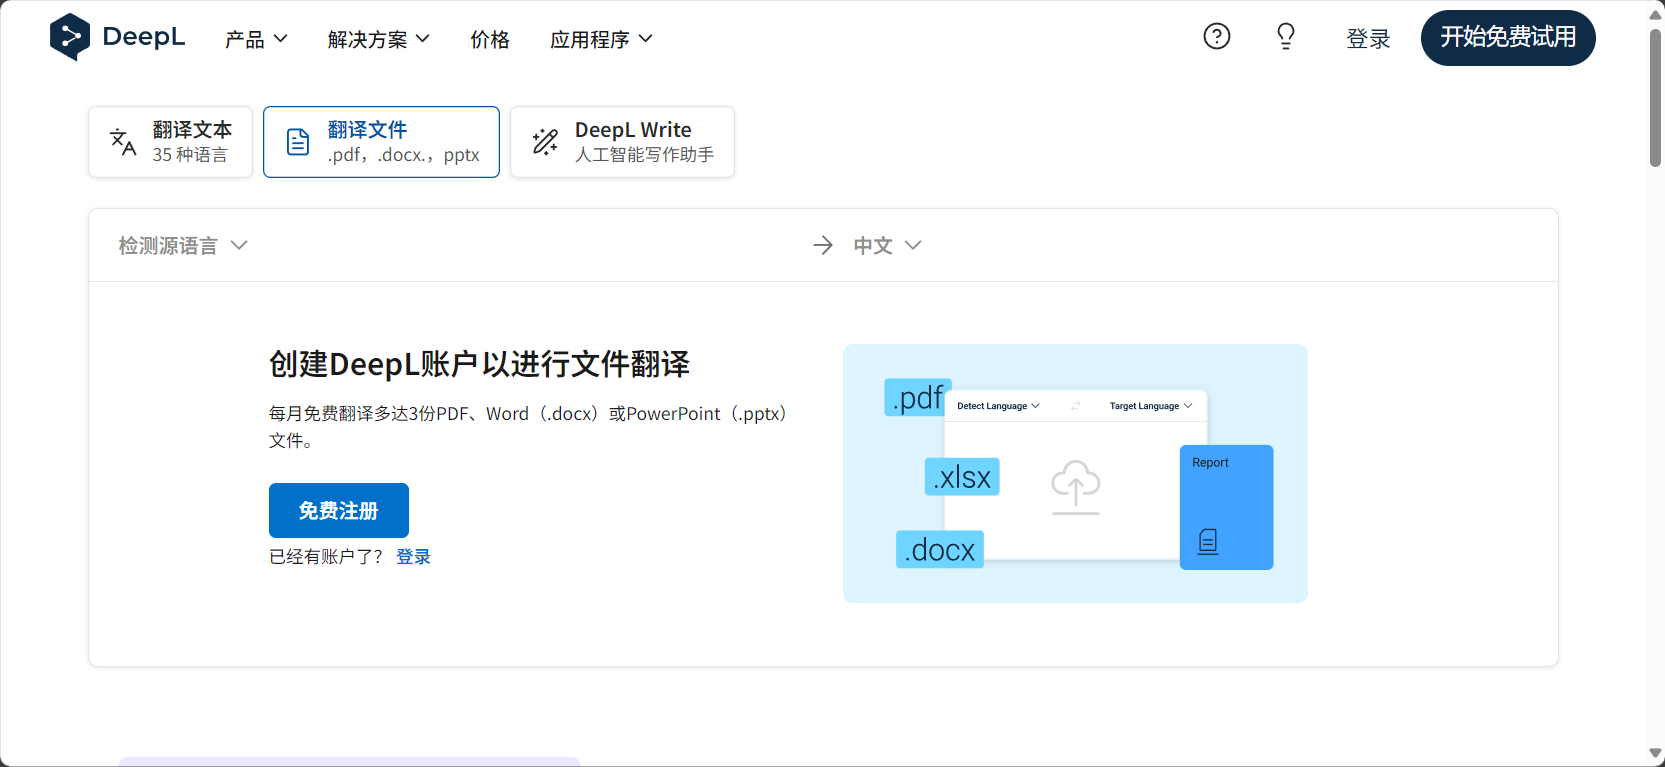
Task: Click the cloud upload icon in illustration
Action: pos(1076,487)
